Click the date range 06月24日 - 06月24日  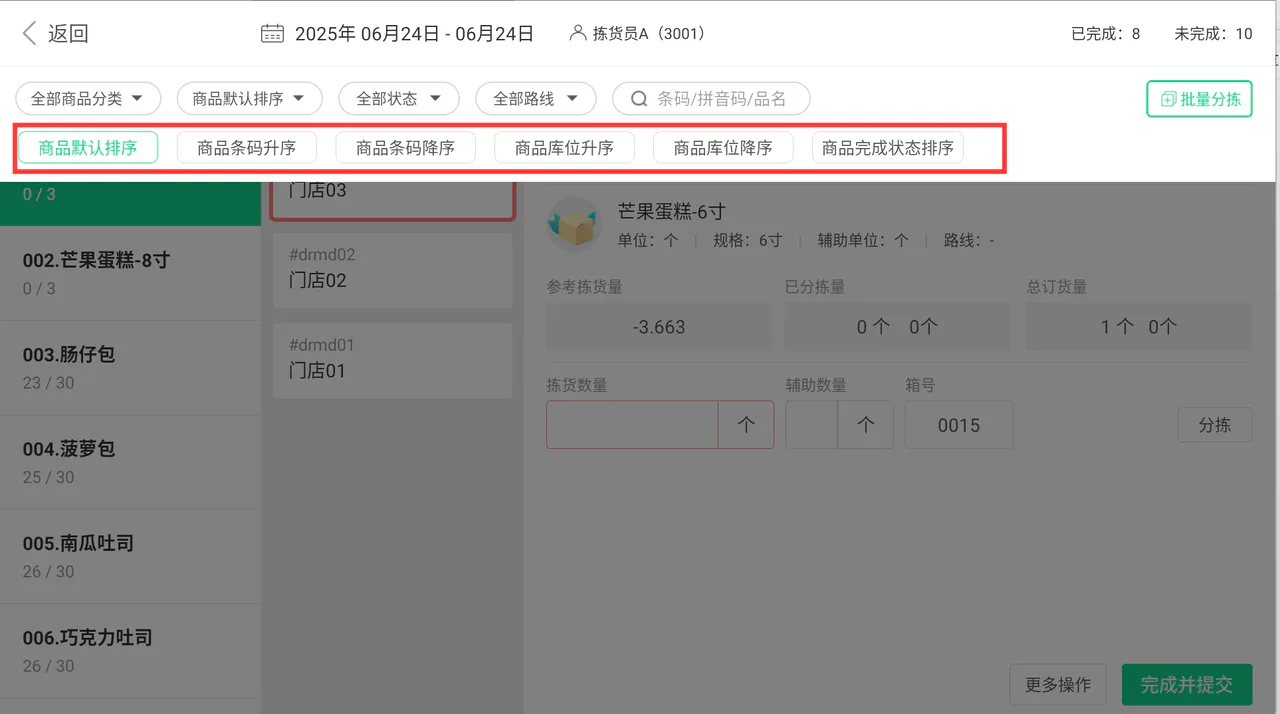point(447,34)
